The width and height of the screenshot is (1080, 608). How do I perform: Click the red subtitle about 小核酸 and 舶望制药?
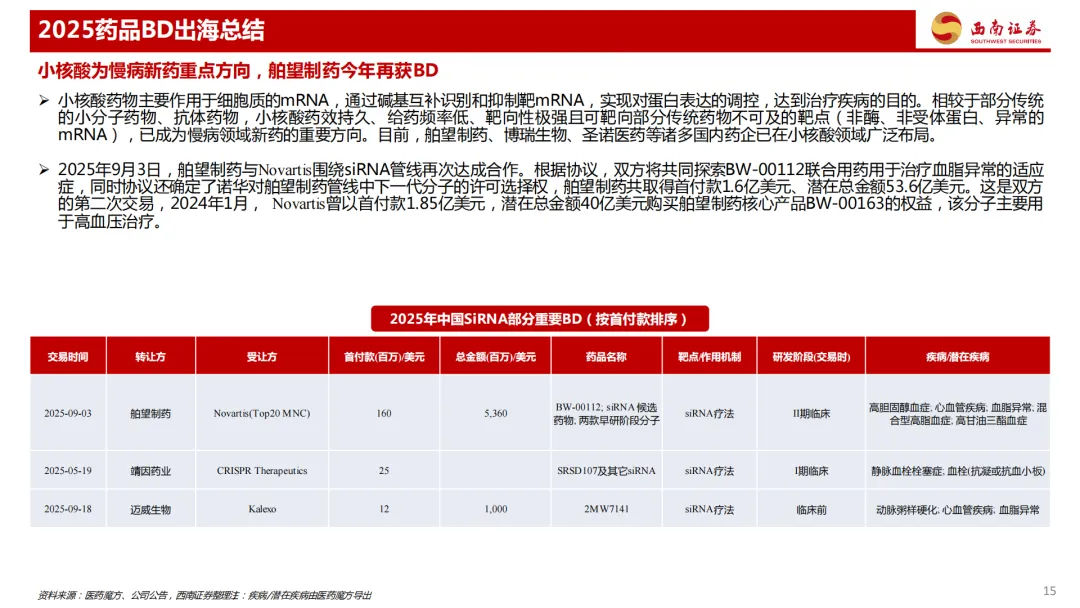[238, 70]
